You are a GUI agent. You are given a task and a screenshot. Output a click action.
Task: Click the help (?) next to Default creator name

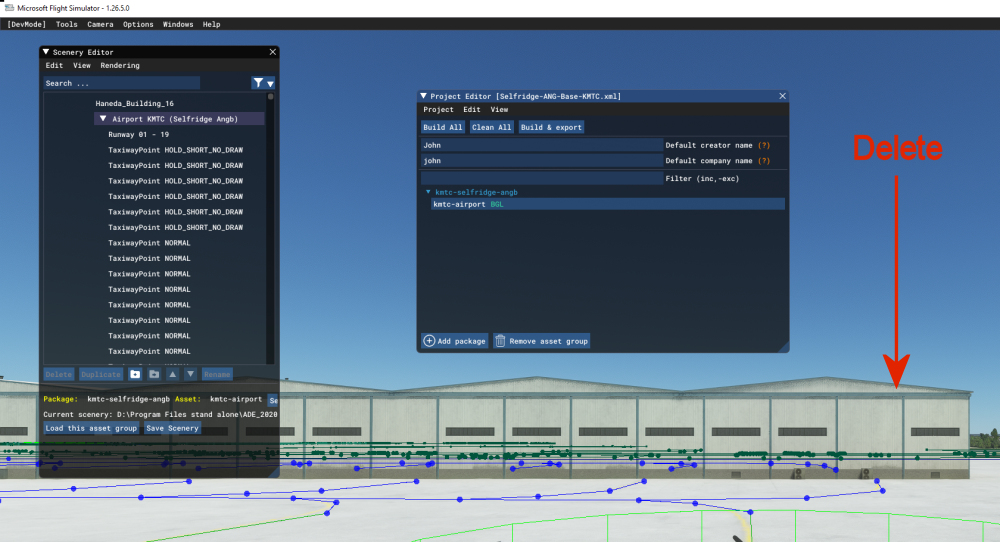click(764, 145)
